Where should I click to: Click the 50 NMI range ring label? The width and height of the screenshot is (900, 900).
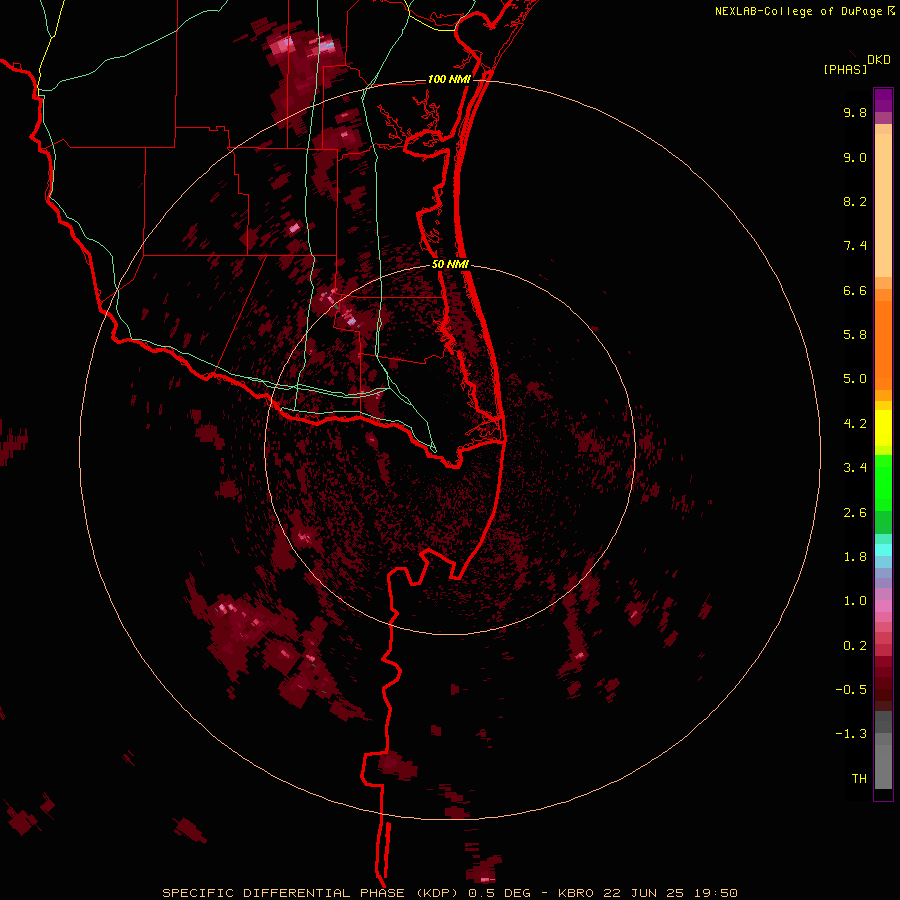point(451,265)
